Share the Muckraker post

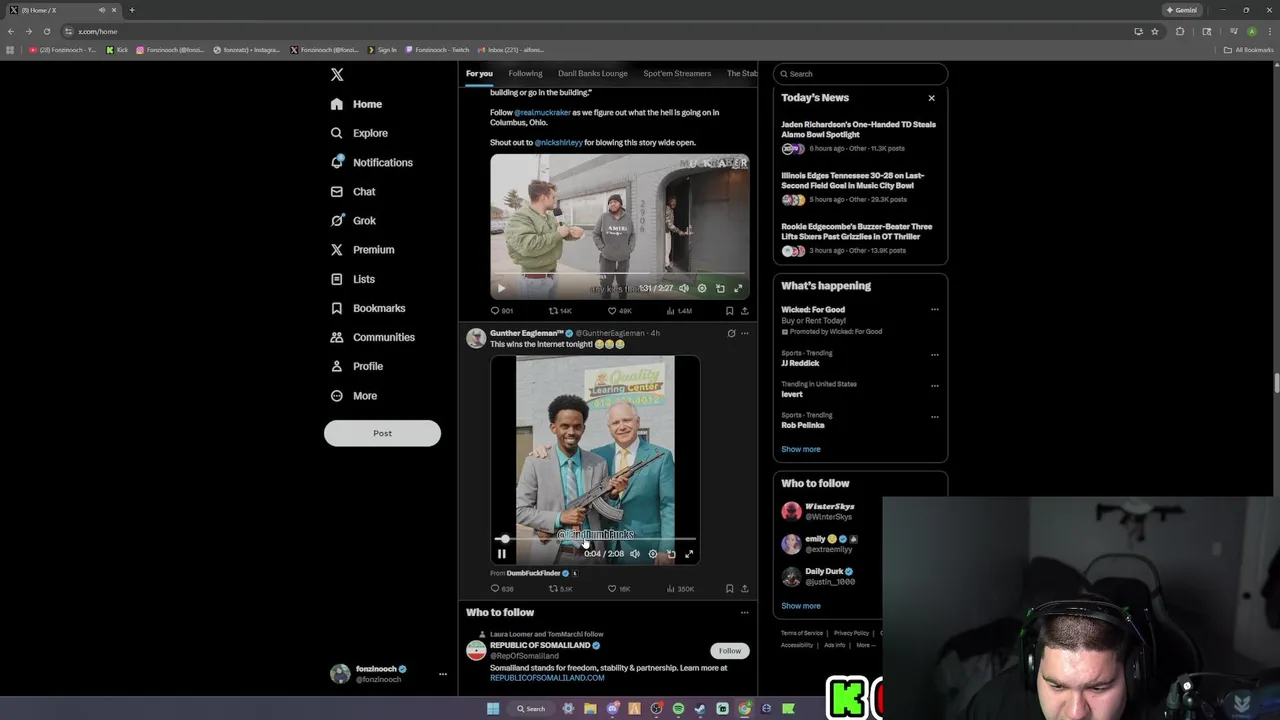point(744,311)
